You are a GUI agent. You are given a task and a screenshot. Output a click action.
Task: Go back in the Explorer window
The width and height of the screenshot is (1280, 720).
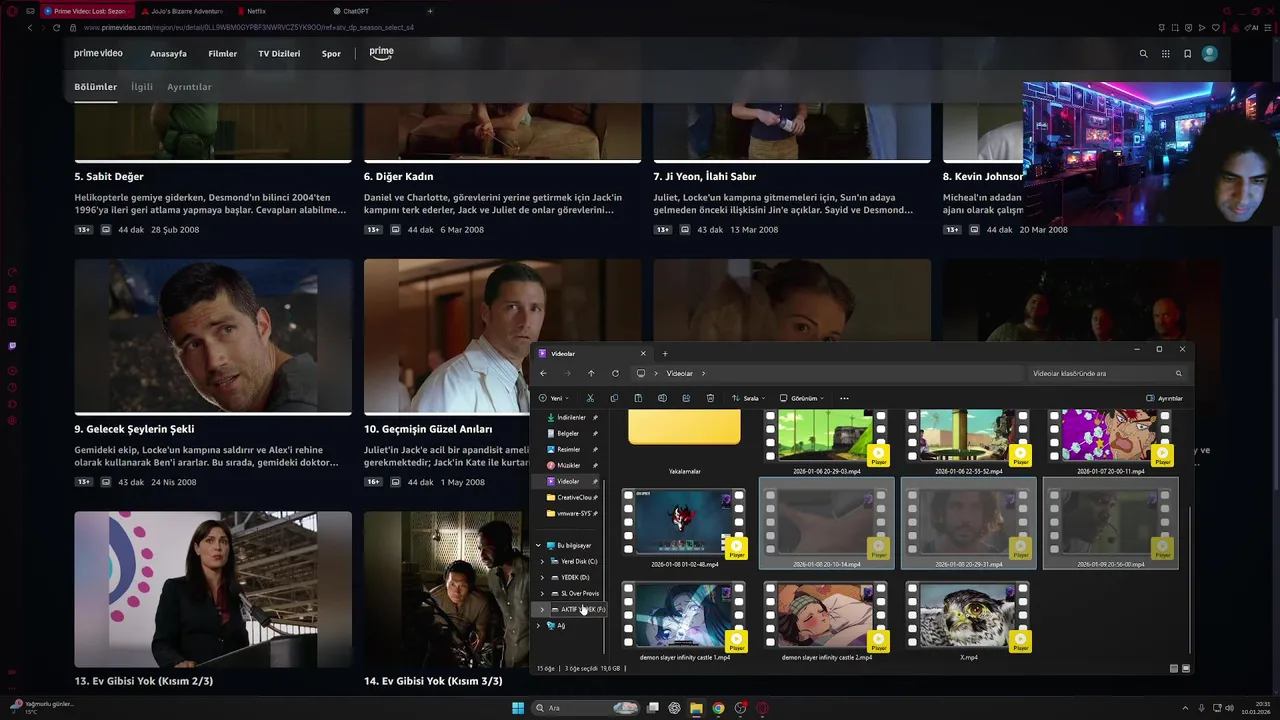click(543, 373)
